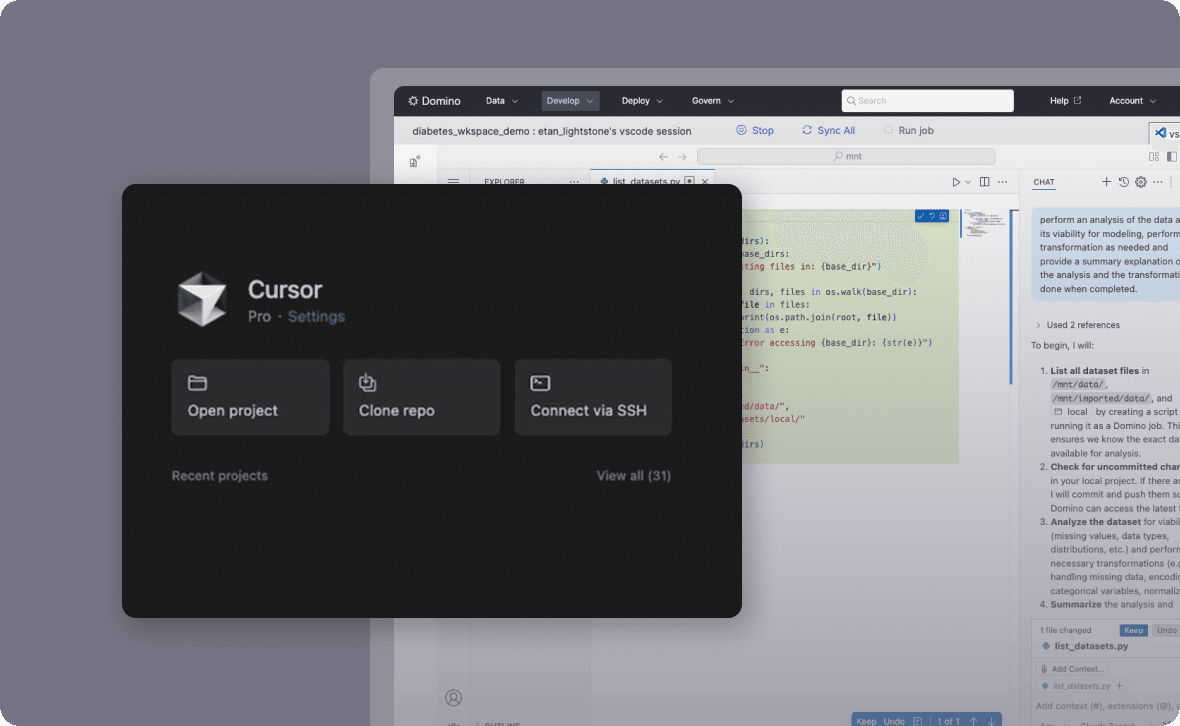Click View all (31) recent projects
The width and height of the screenshot is (1180, 726).
(x=633, y=476)
